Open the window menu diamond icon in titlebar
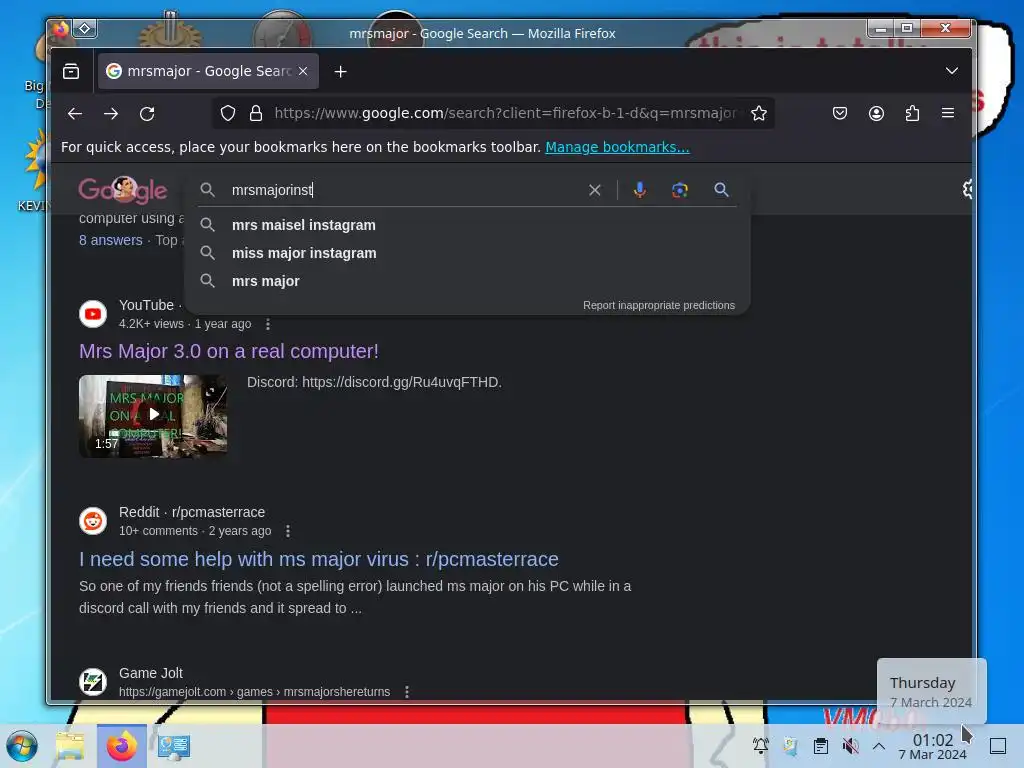 pos(85,28)
